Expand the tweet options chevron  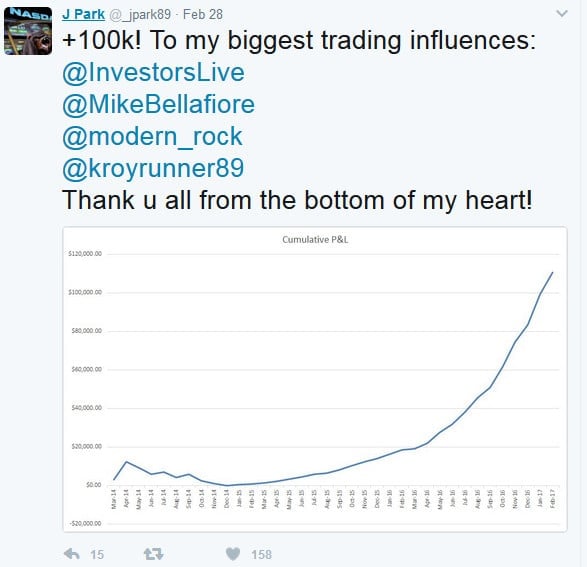click(562, 14)
